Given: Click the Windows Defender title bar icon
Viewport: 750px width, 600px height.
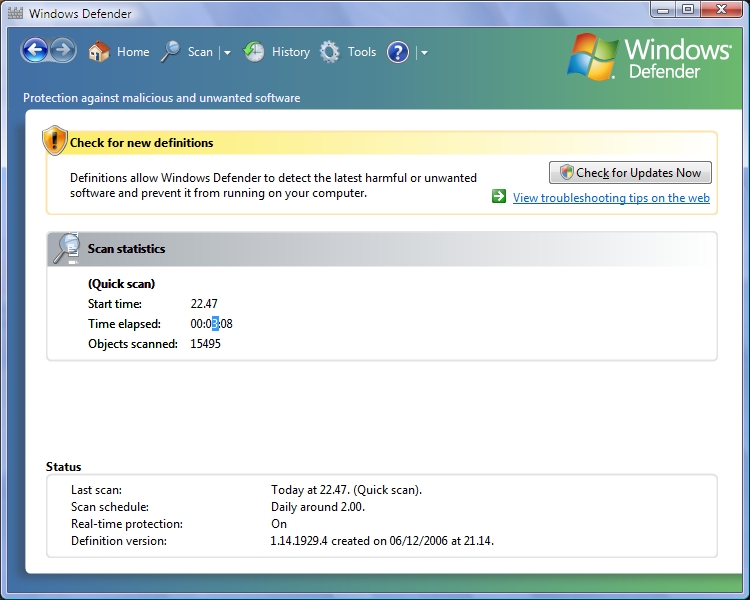Looking at the screenshot, I should click(x=15, y=13).
